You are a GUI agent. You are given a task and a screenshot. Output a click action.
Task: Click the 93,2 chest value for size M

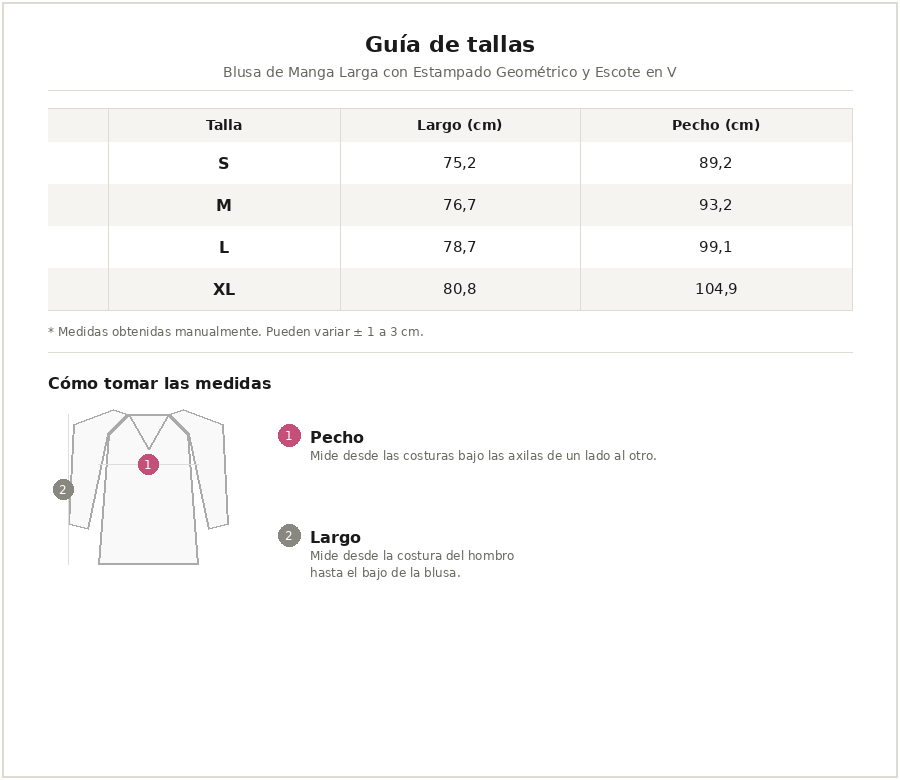tap(715, 205)
